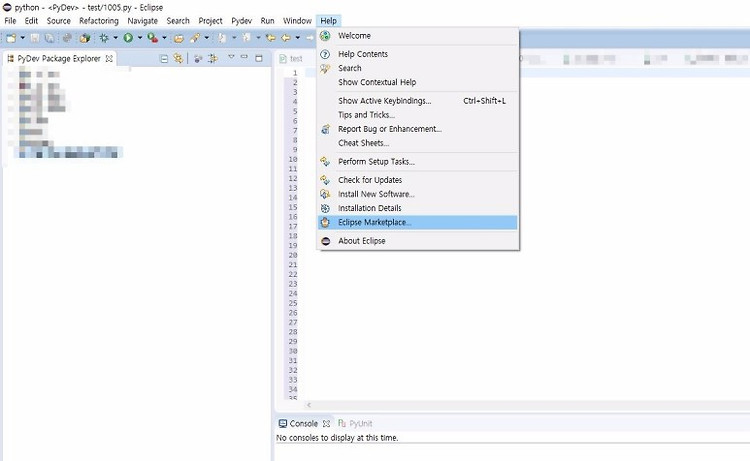Image resolution: width=750 pixels, height=461 pixels.
Task: Open the Search toolbar dropdown arrow
Action: [207, 38]
